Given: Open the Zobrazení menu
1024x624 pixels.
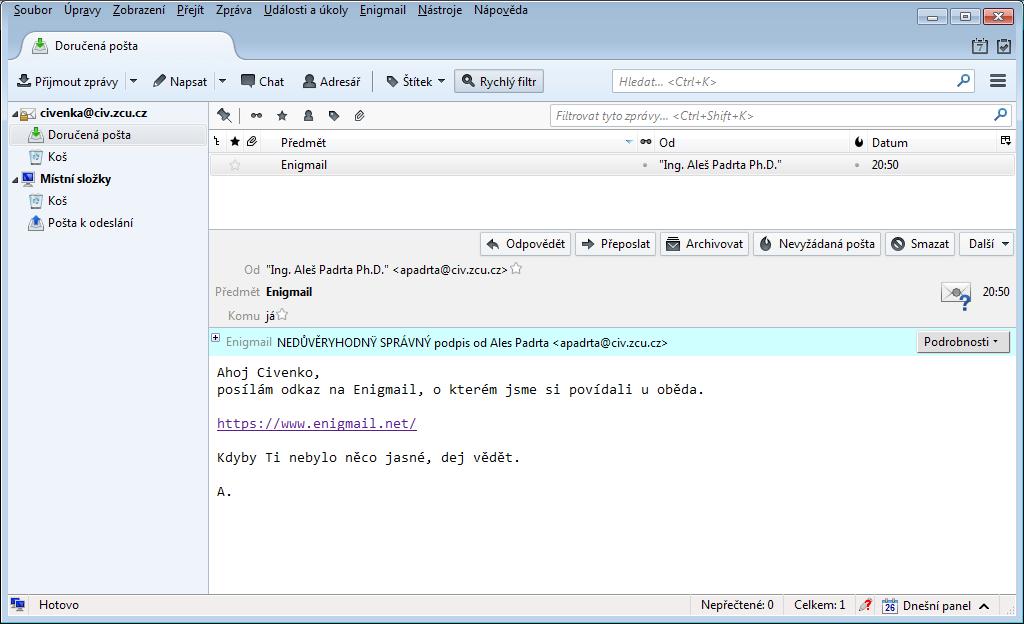Looking at the screenshot, I should (x=139, y=10).
